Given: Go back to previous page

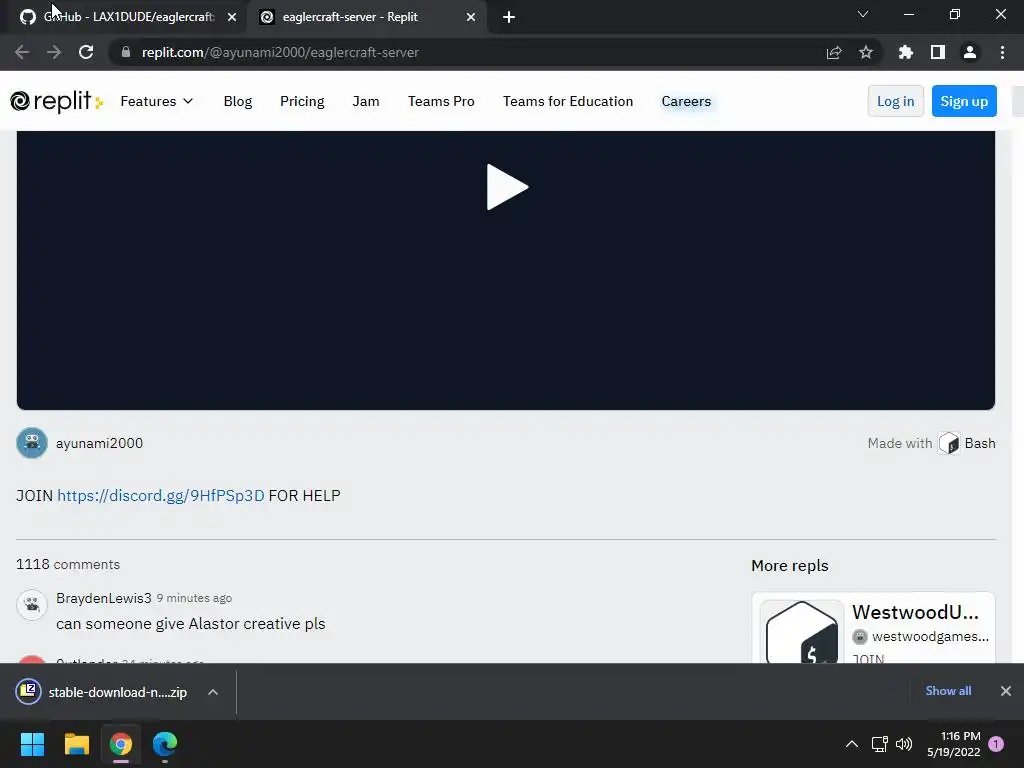Looking at the screenshot, I should (x=22, y=52).
